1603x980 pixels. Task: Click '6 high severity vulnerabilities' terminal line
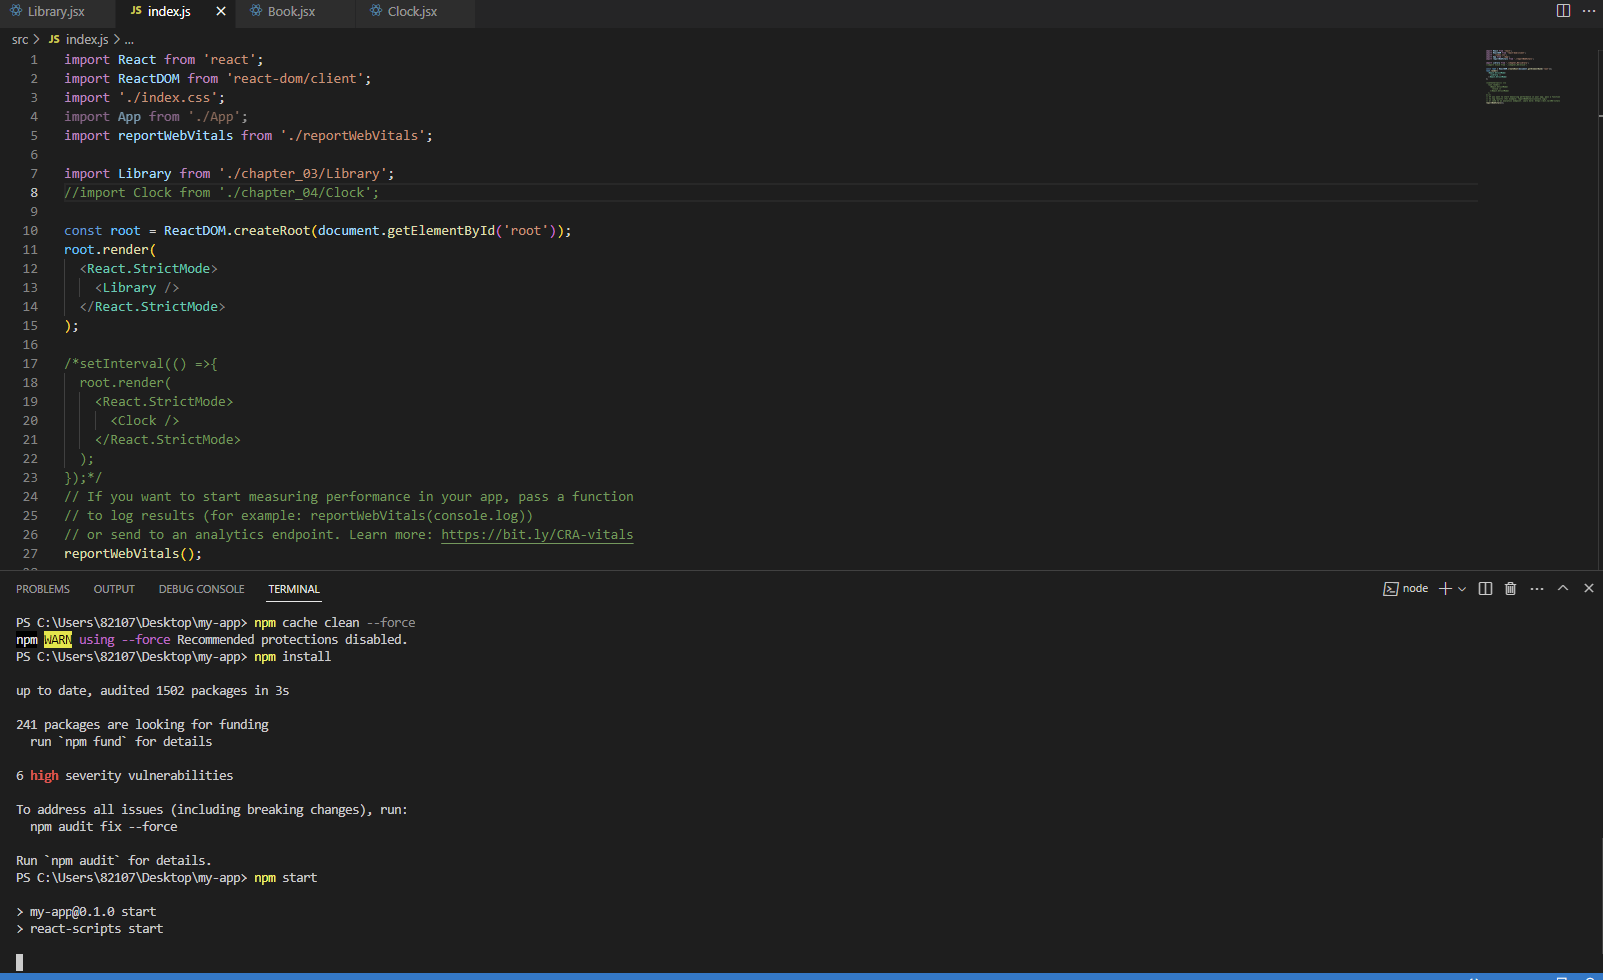click(x=124, y=775)
